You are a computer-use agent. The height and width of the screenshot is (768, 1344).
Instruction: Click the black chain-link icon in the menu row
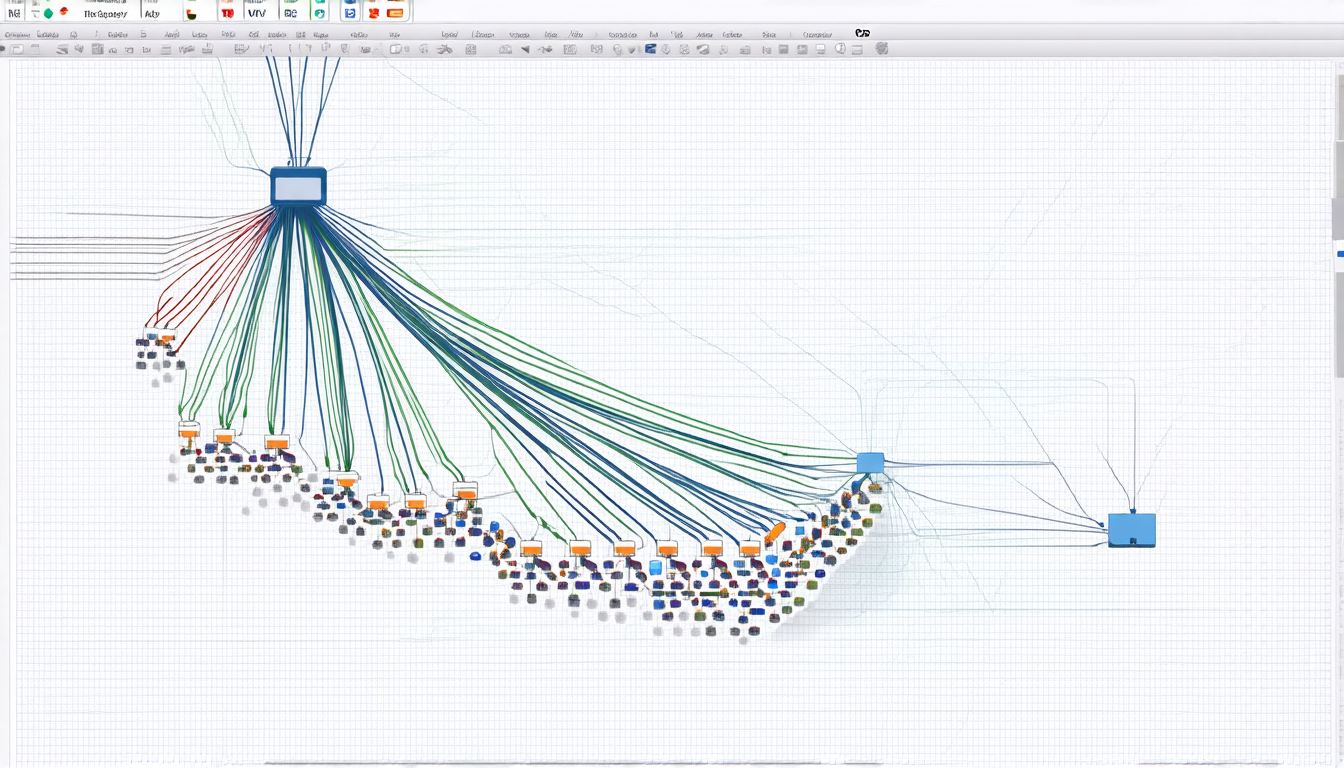(x=862, y=33)
